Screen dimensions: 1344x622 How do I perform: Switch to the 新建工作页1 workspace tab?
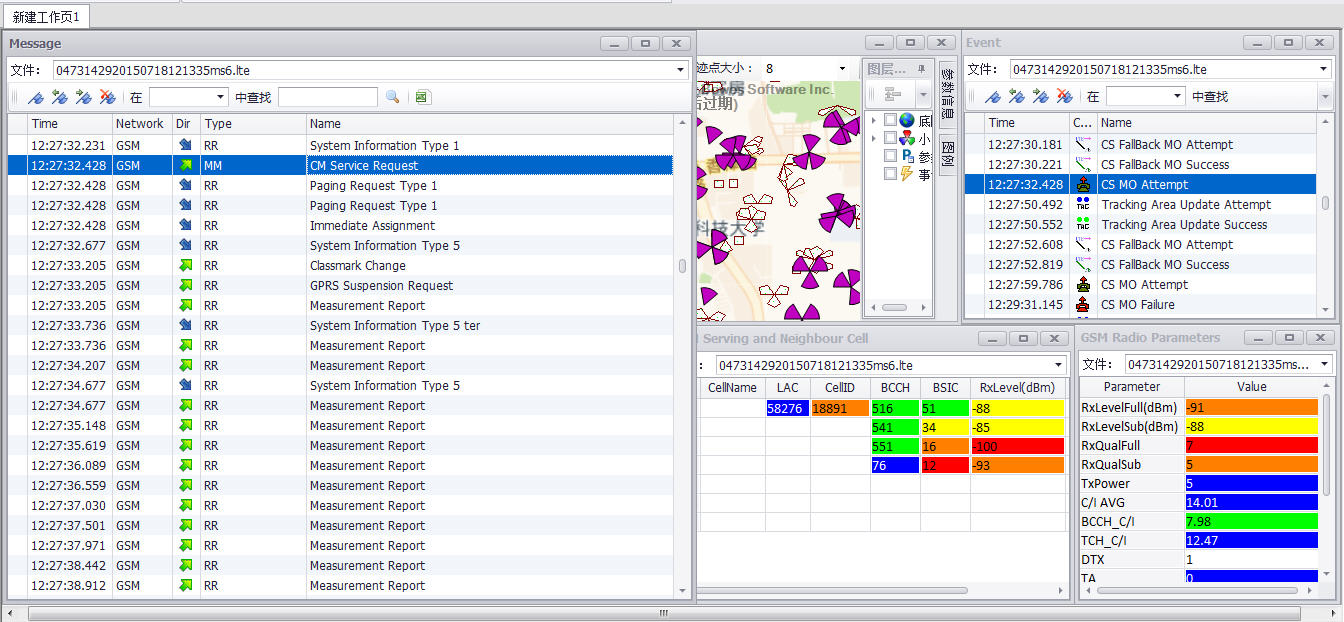(x=45, y=17)
